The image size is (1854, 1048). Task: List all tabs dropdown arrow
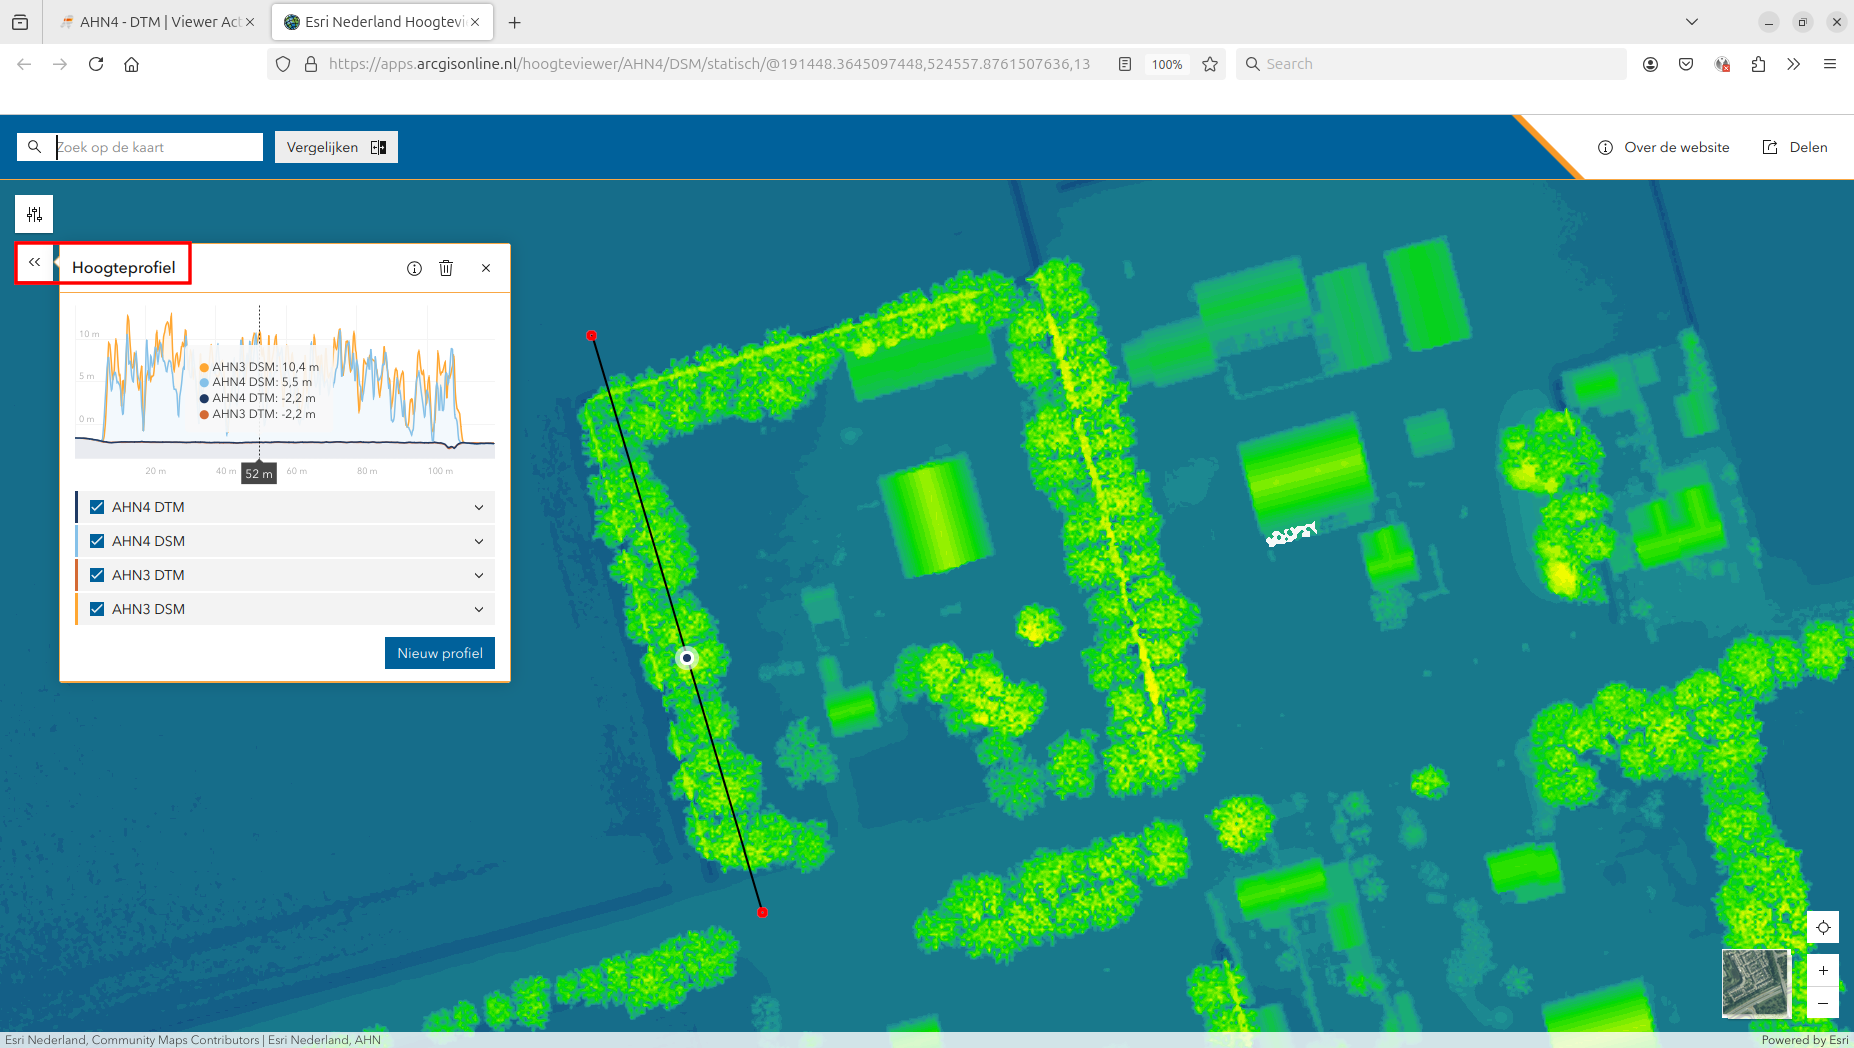(1692, 22)
